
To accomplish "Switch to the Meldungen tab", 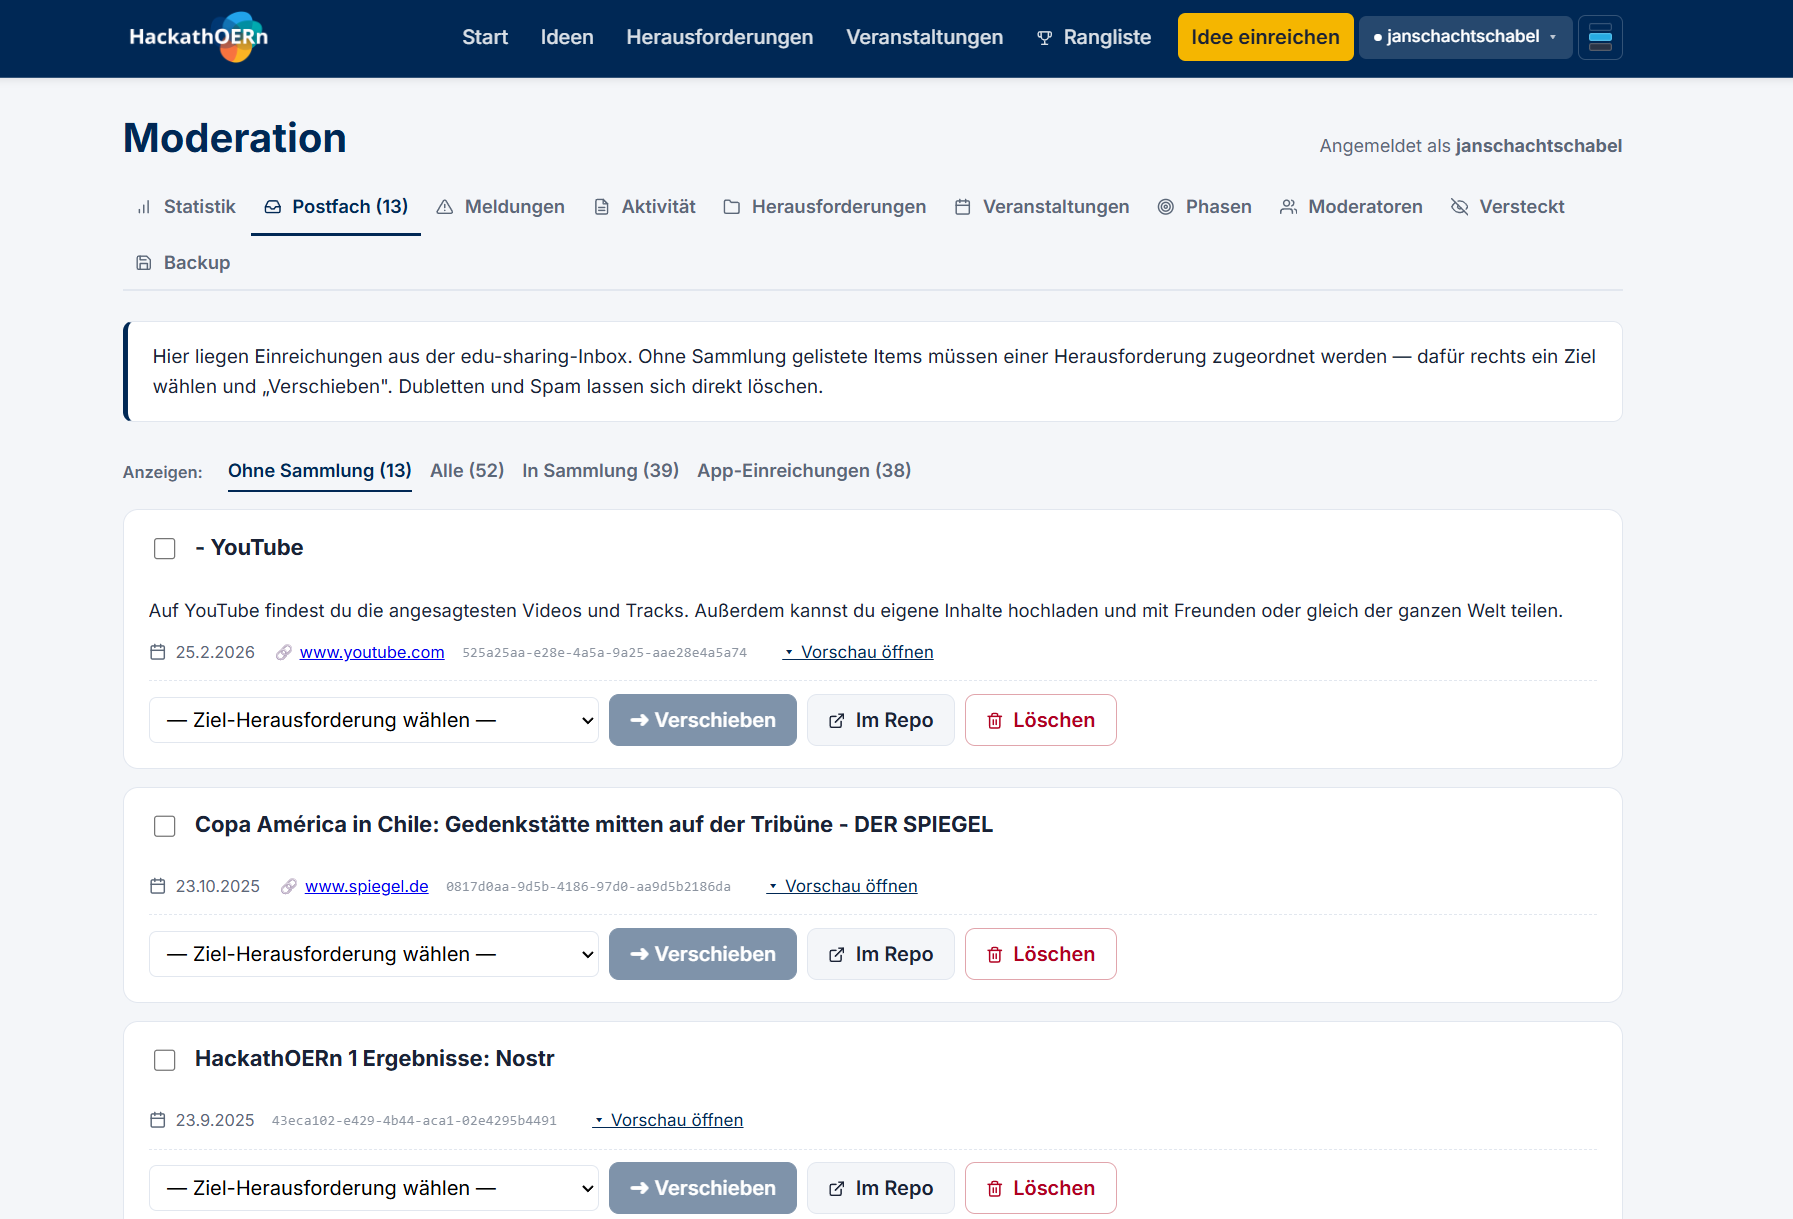I will 501,207.
